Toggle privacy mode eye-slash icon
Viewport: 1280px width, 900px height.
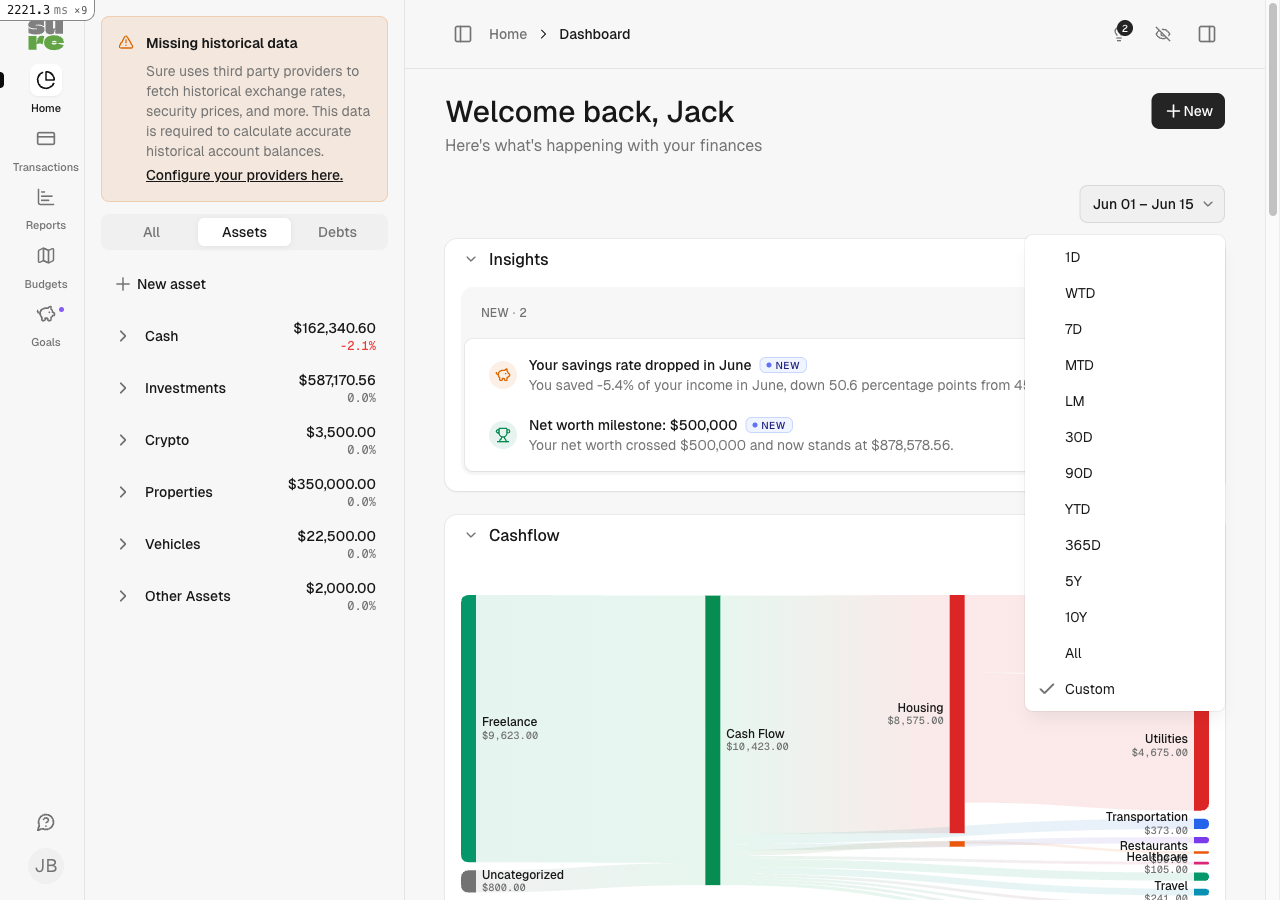1163,34
